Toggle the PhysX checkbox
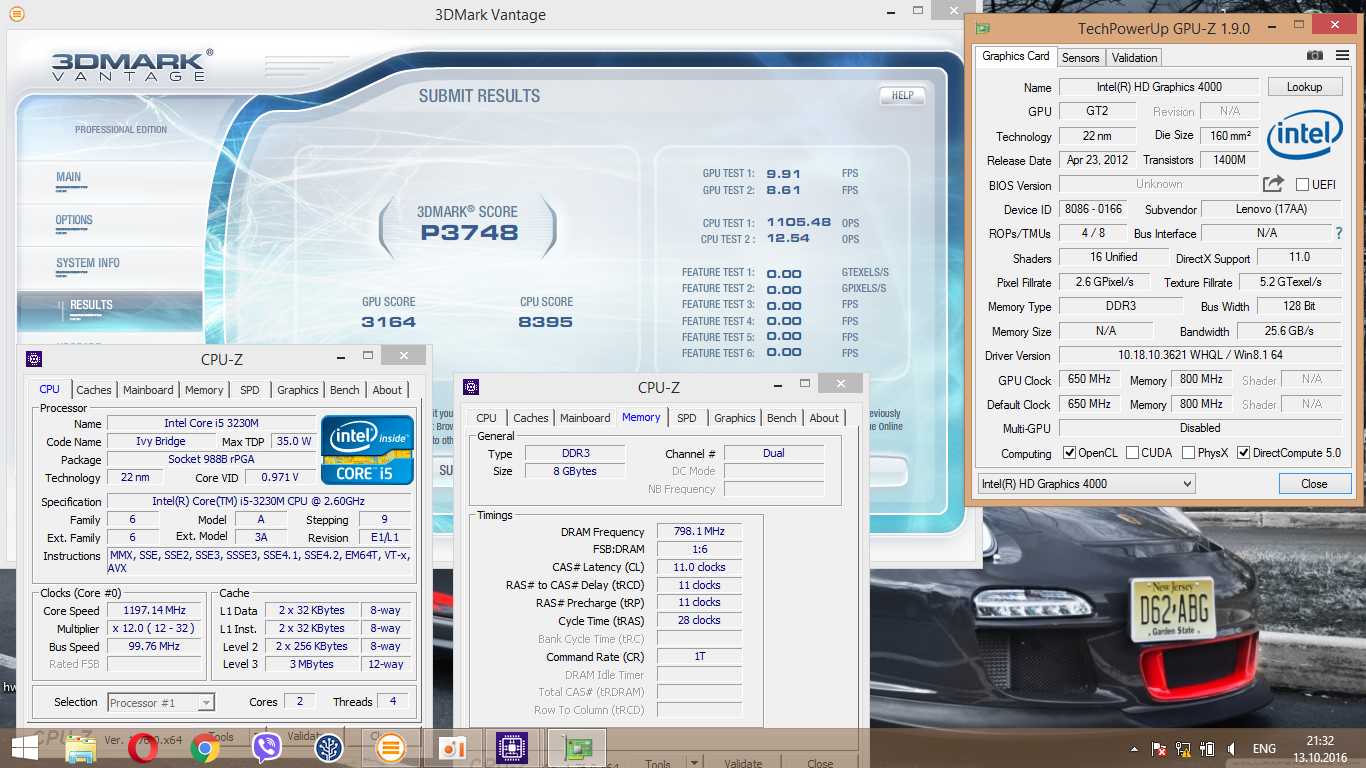Viewport: 1366px width, 768px height. (x=1188, y=453)
